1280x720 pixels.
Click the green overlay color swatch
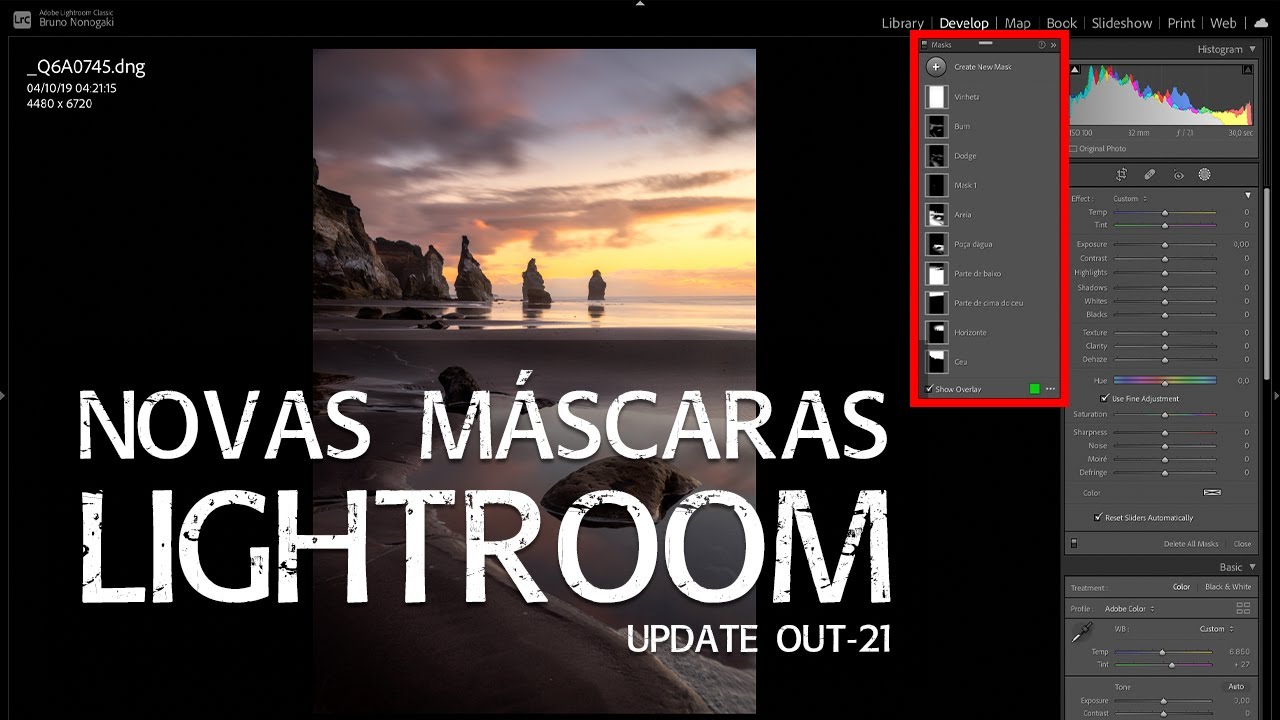pyautogui.click(x=1035, y=389)
